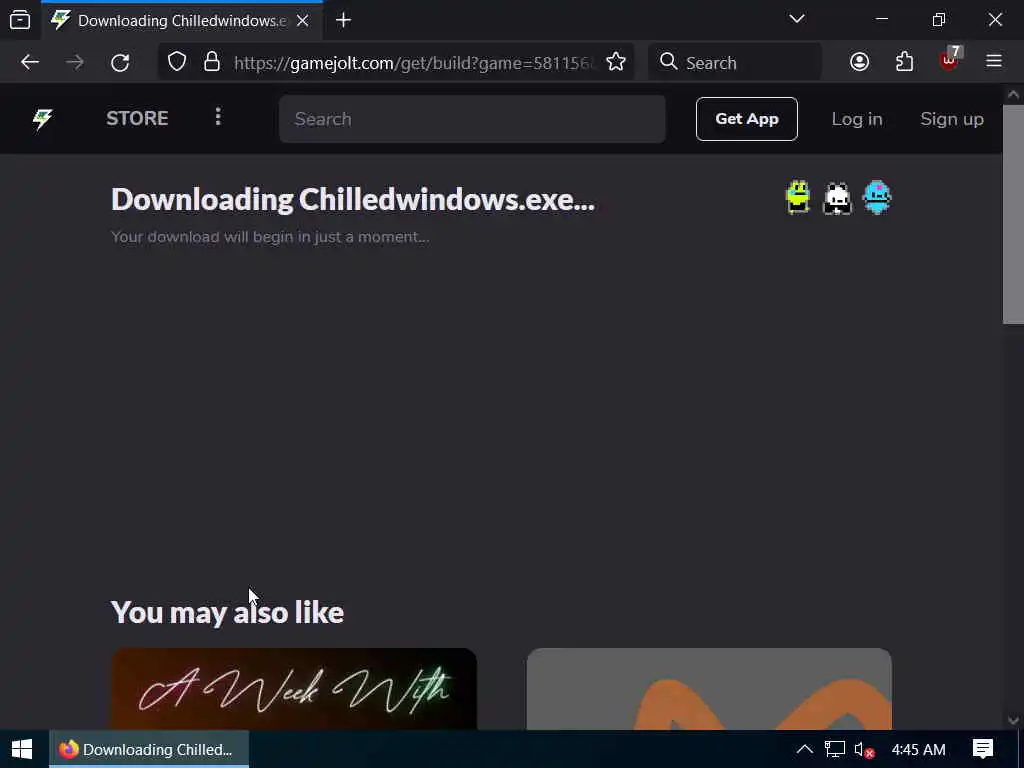Focus the Firefox toolbar Search box
This screenshot has height=768, width=1024.
coord(735,62)
